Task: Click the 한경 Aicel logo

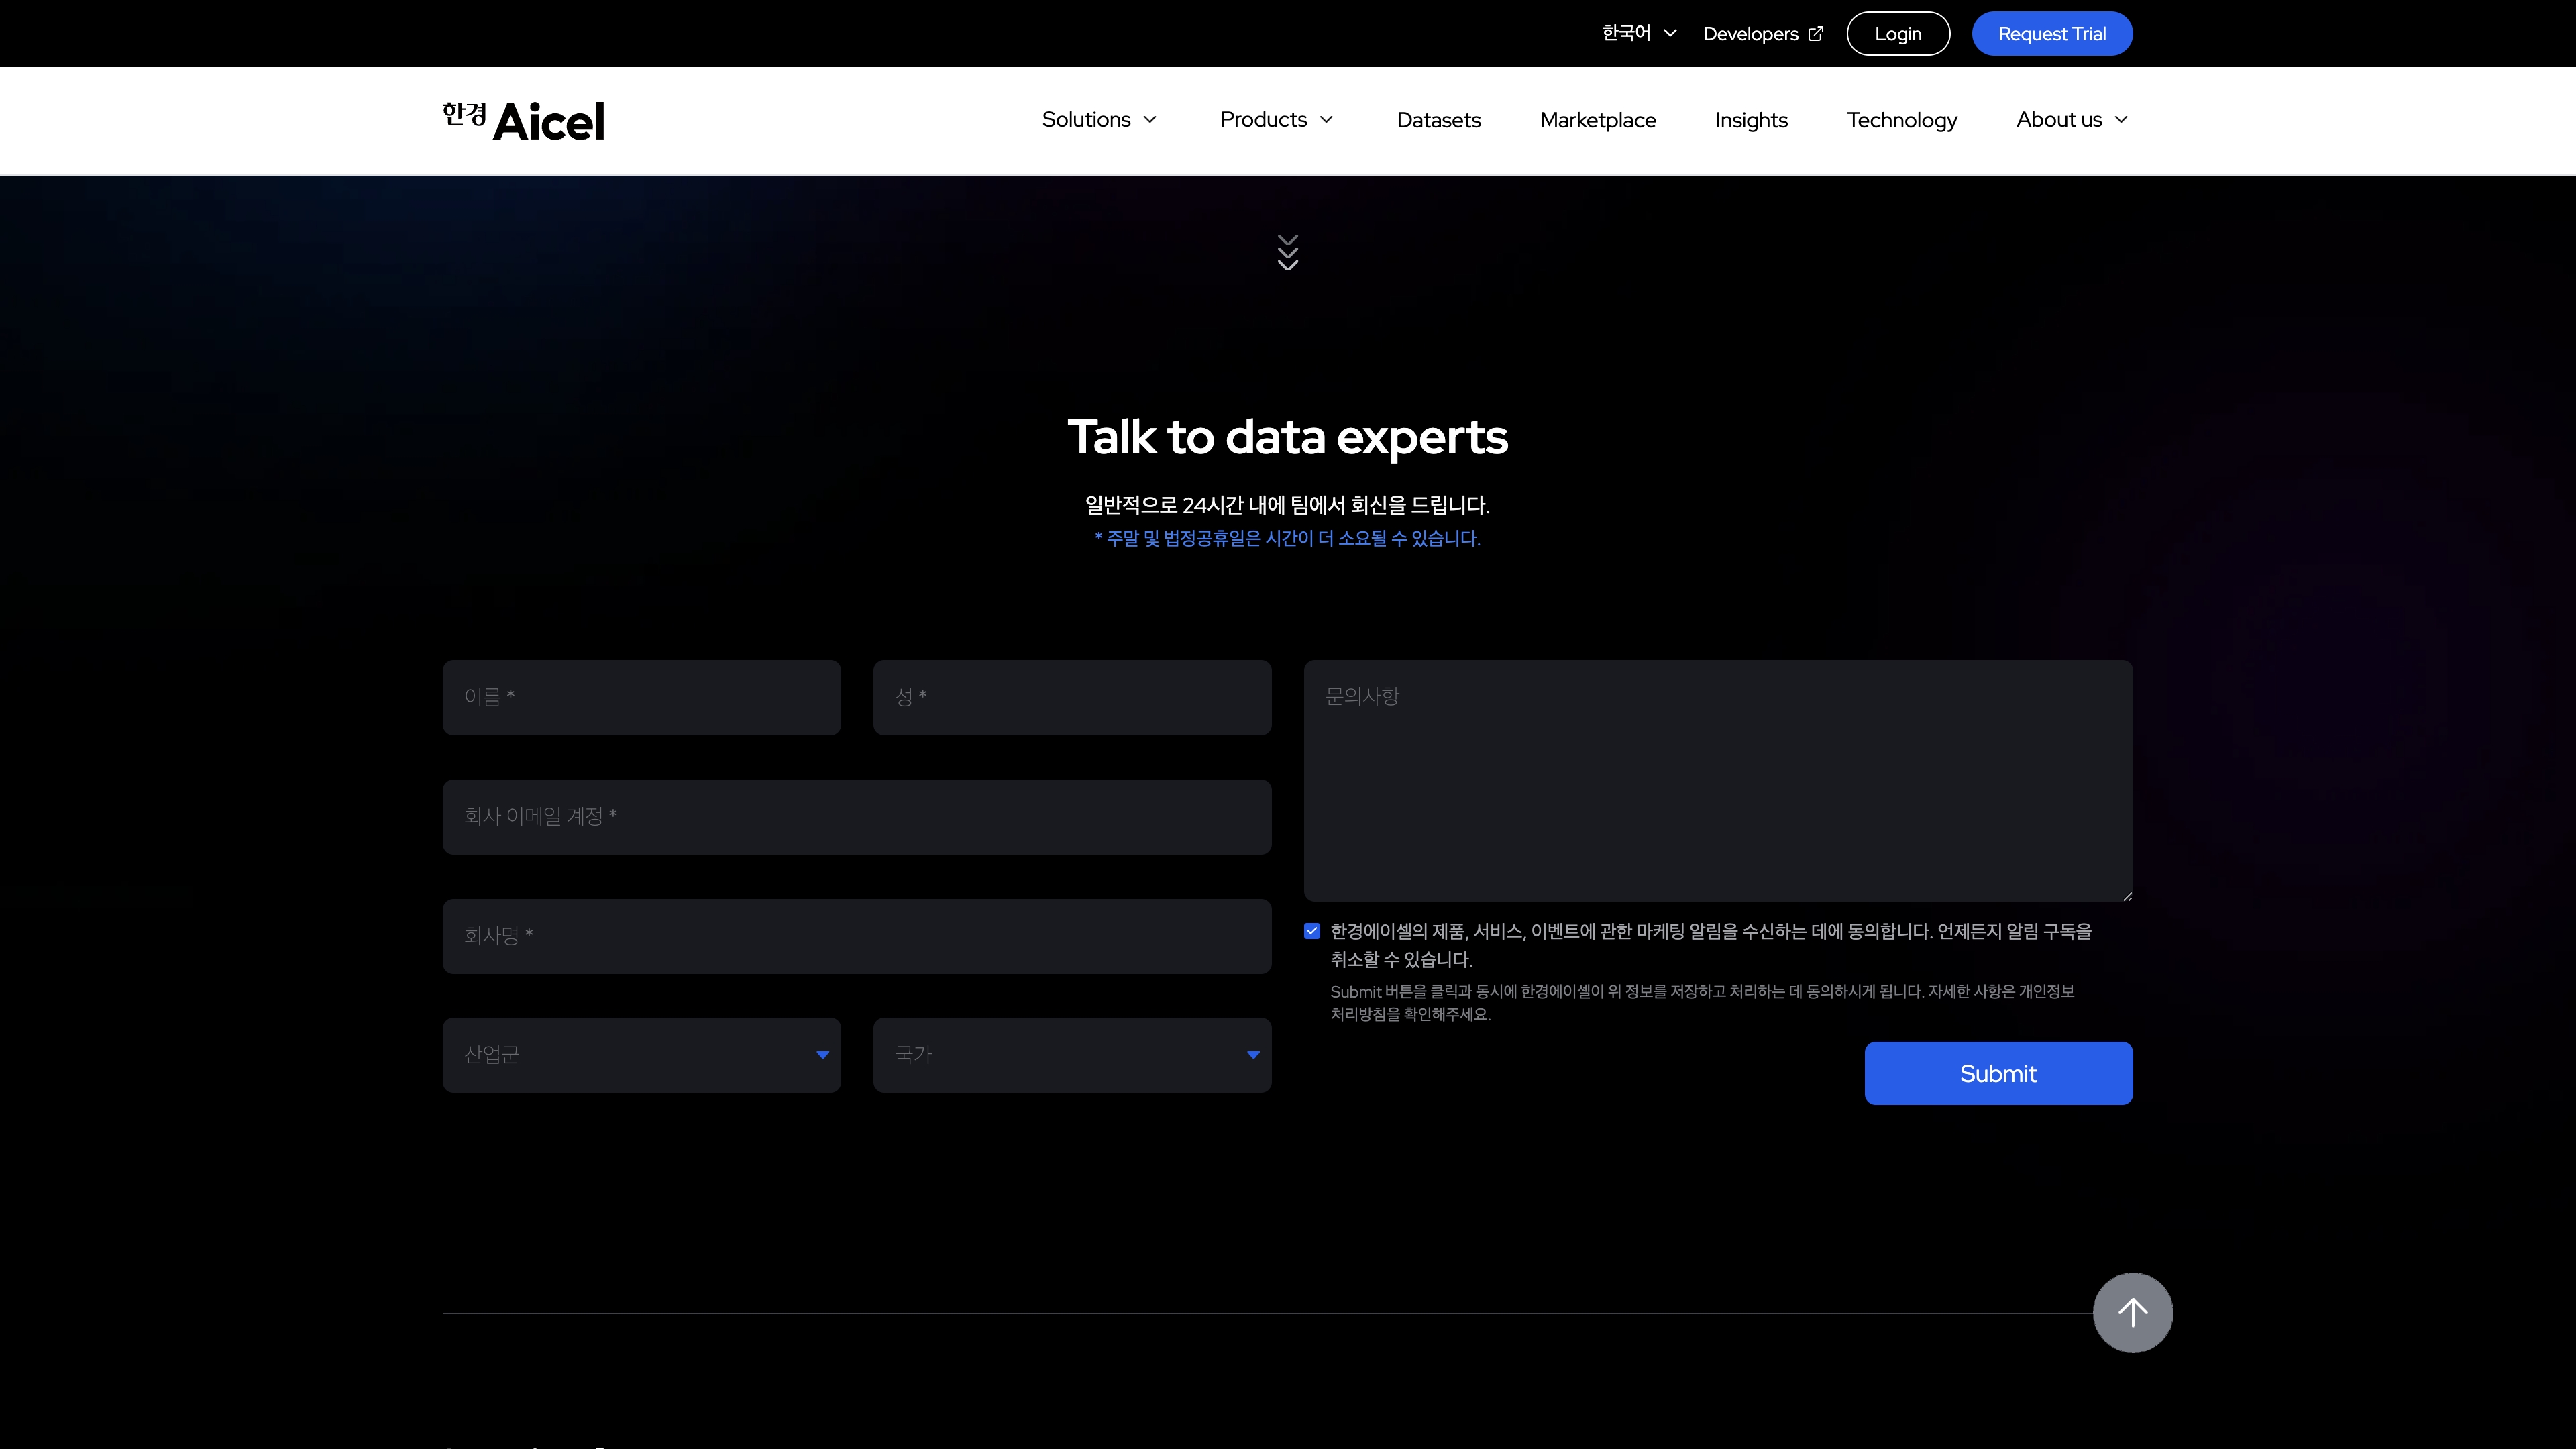Action: click(x=523, y=121)
